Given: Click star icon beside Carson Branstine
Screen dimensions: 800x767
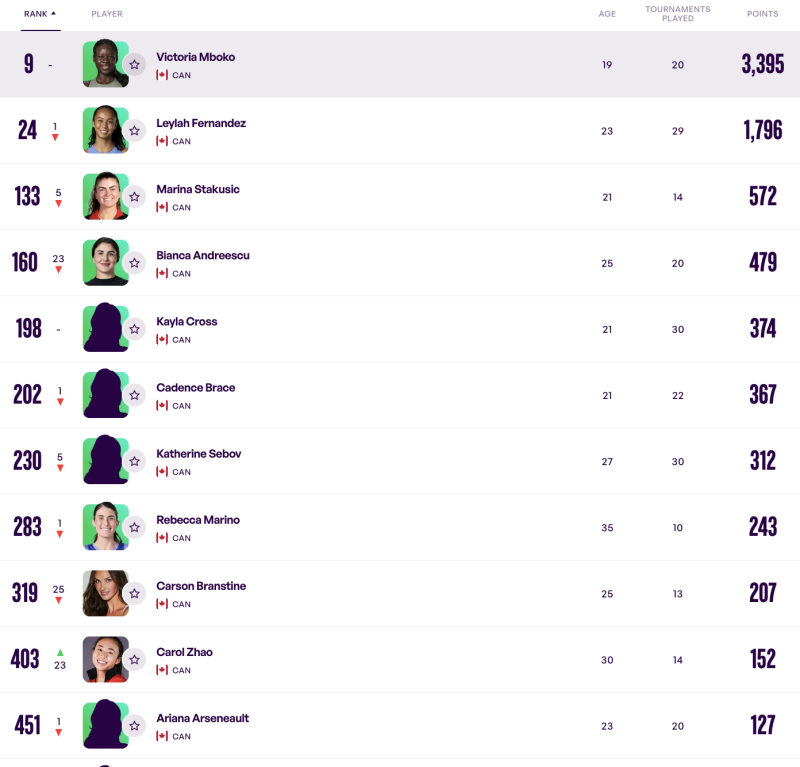Looking at the screenshot, I should point(134,593).
